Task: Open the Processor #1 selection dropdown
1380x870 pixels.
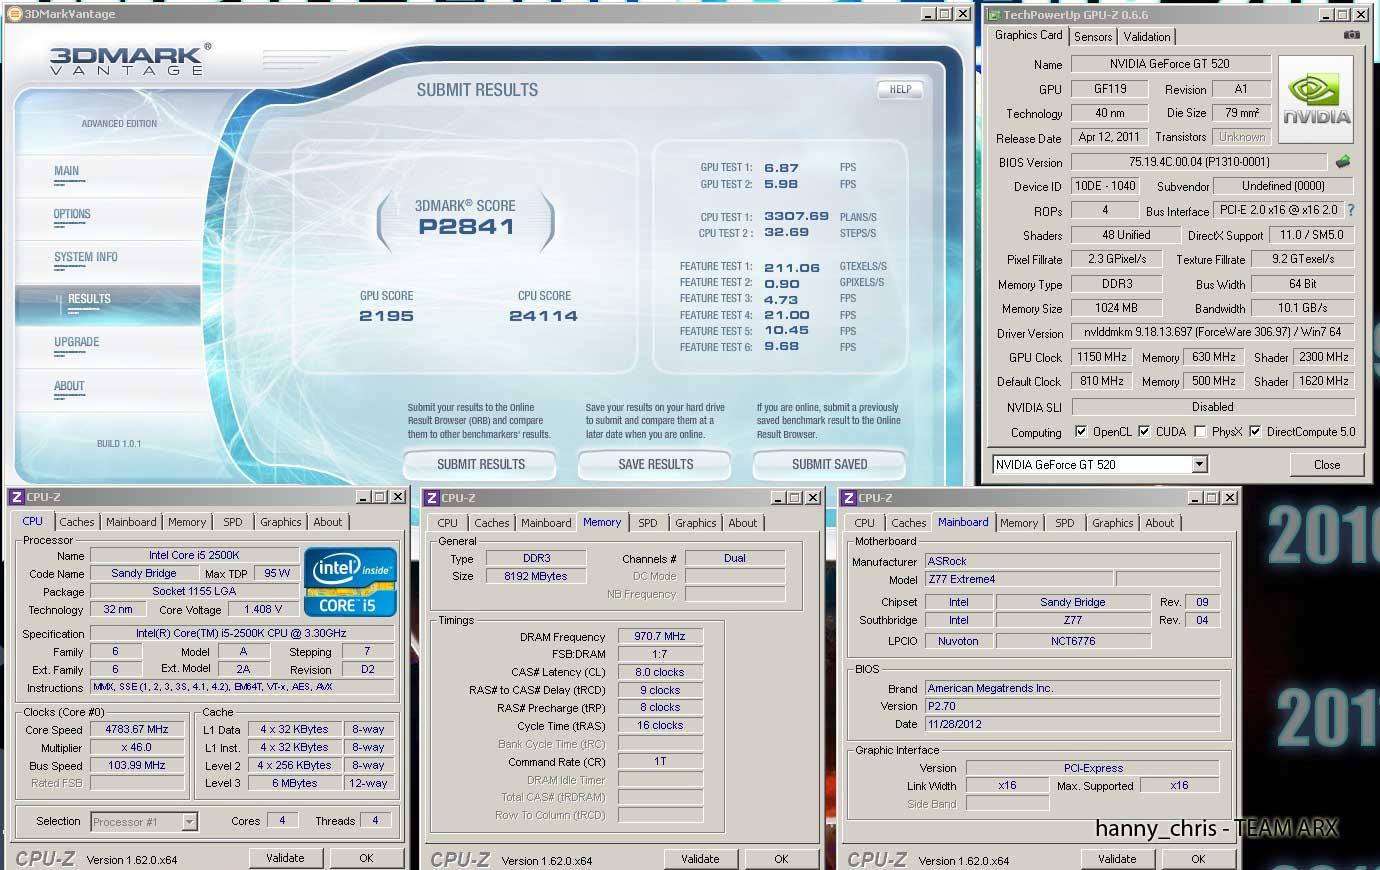Action: pyautogui.click(x=189, y=822)
